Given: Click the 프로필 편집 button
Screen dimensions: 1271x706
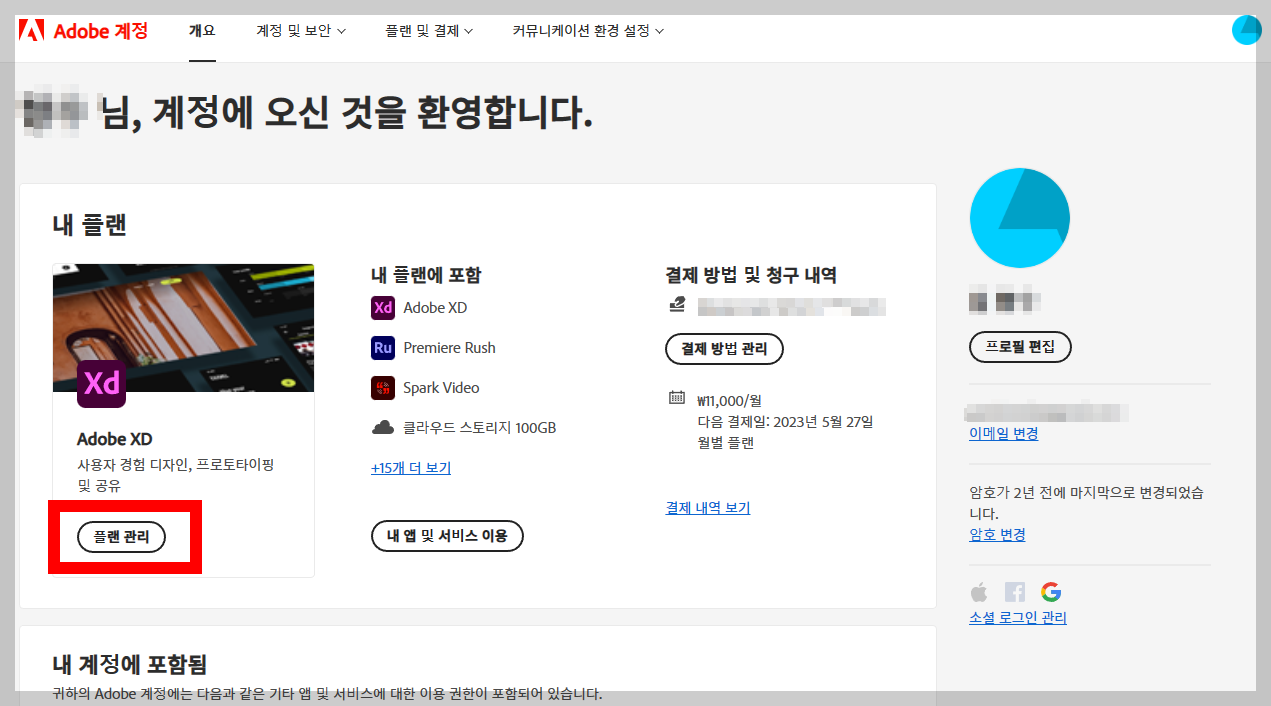Looking at the screenshot, I should coord(1020,346).
